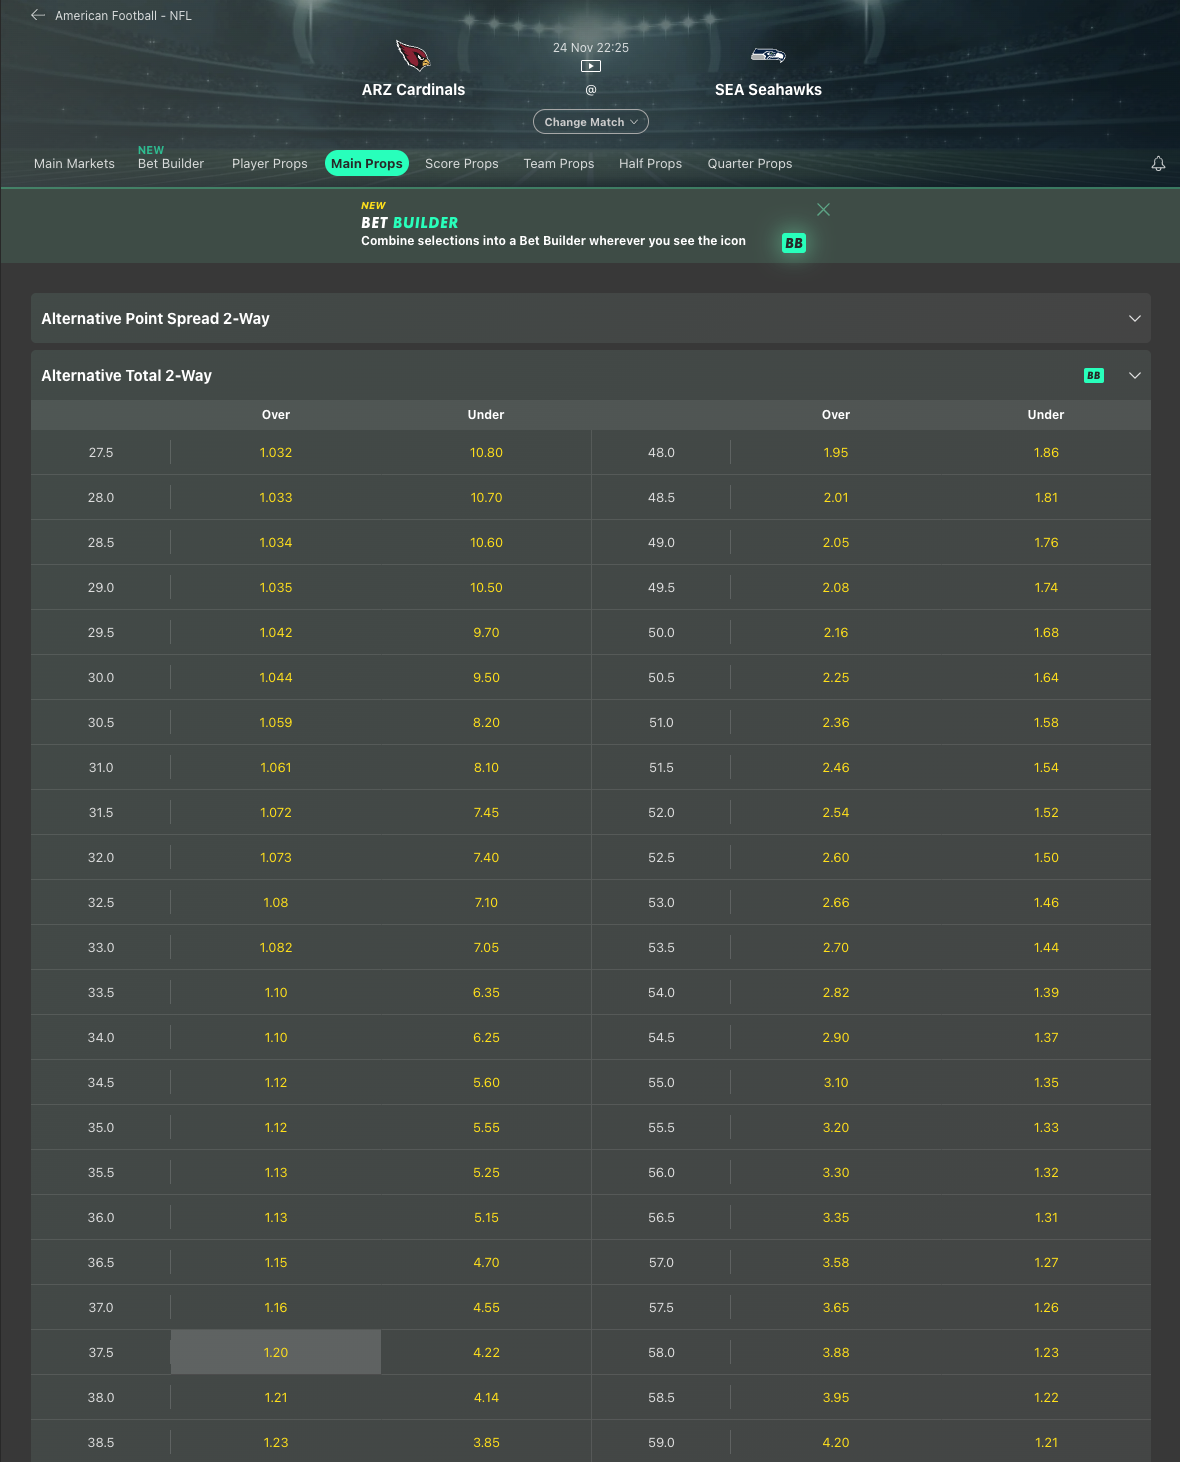
Task: Open the Score Props tab
Action: pyautogui.click(x=462, y=163)
